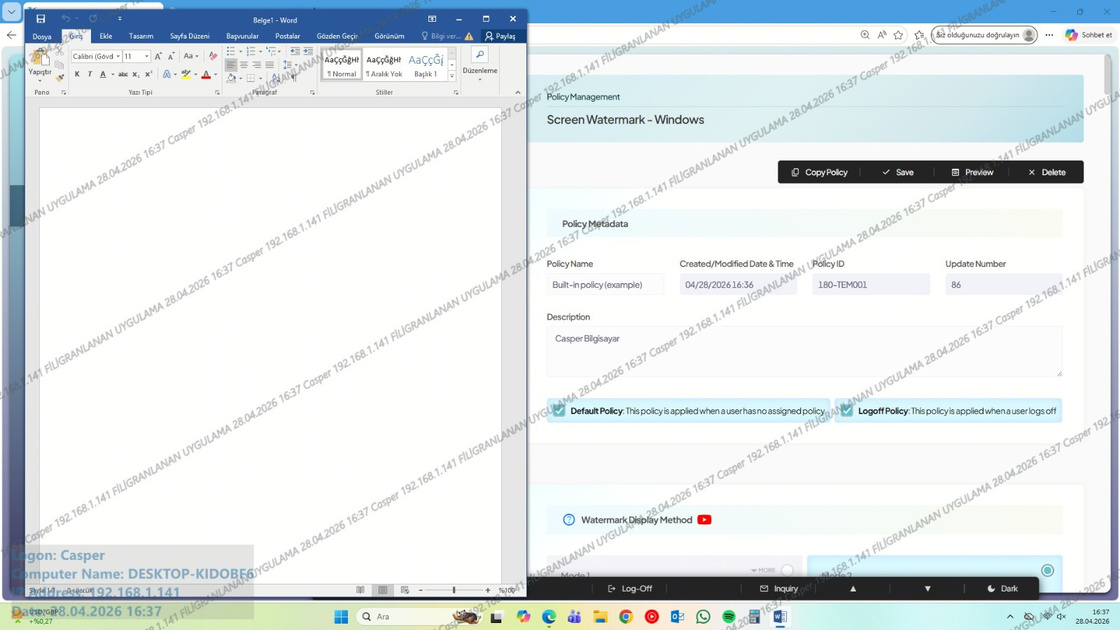
Task: Click the grow font size icon
Action: [x=158, y=56]
